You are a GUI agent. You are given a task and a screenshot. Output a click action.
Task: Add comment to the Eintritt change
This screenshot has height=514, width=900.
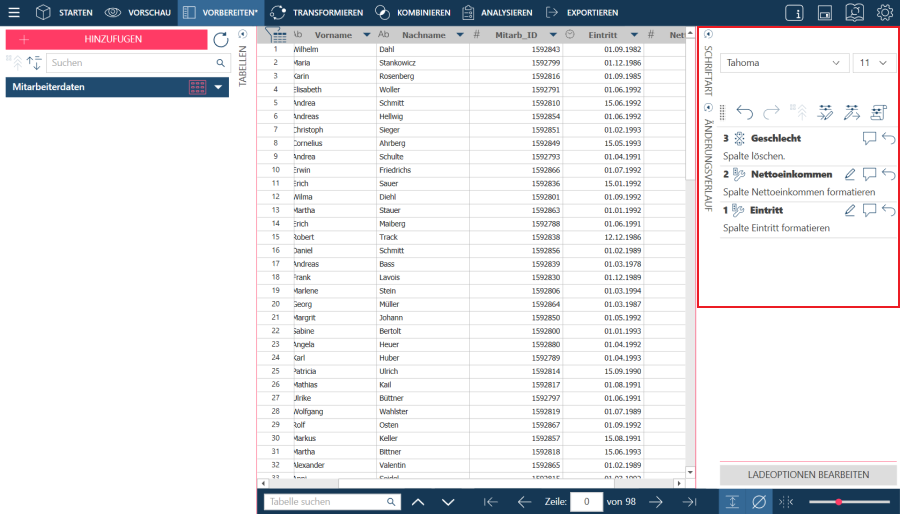870,211
